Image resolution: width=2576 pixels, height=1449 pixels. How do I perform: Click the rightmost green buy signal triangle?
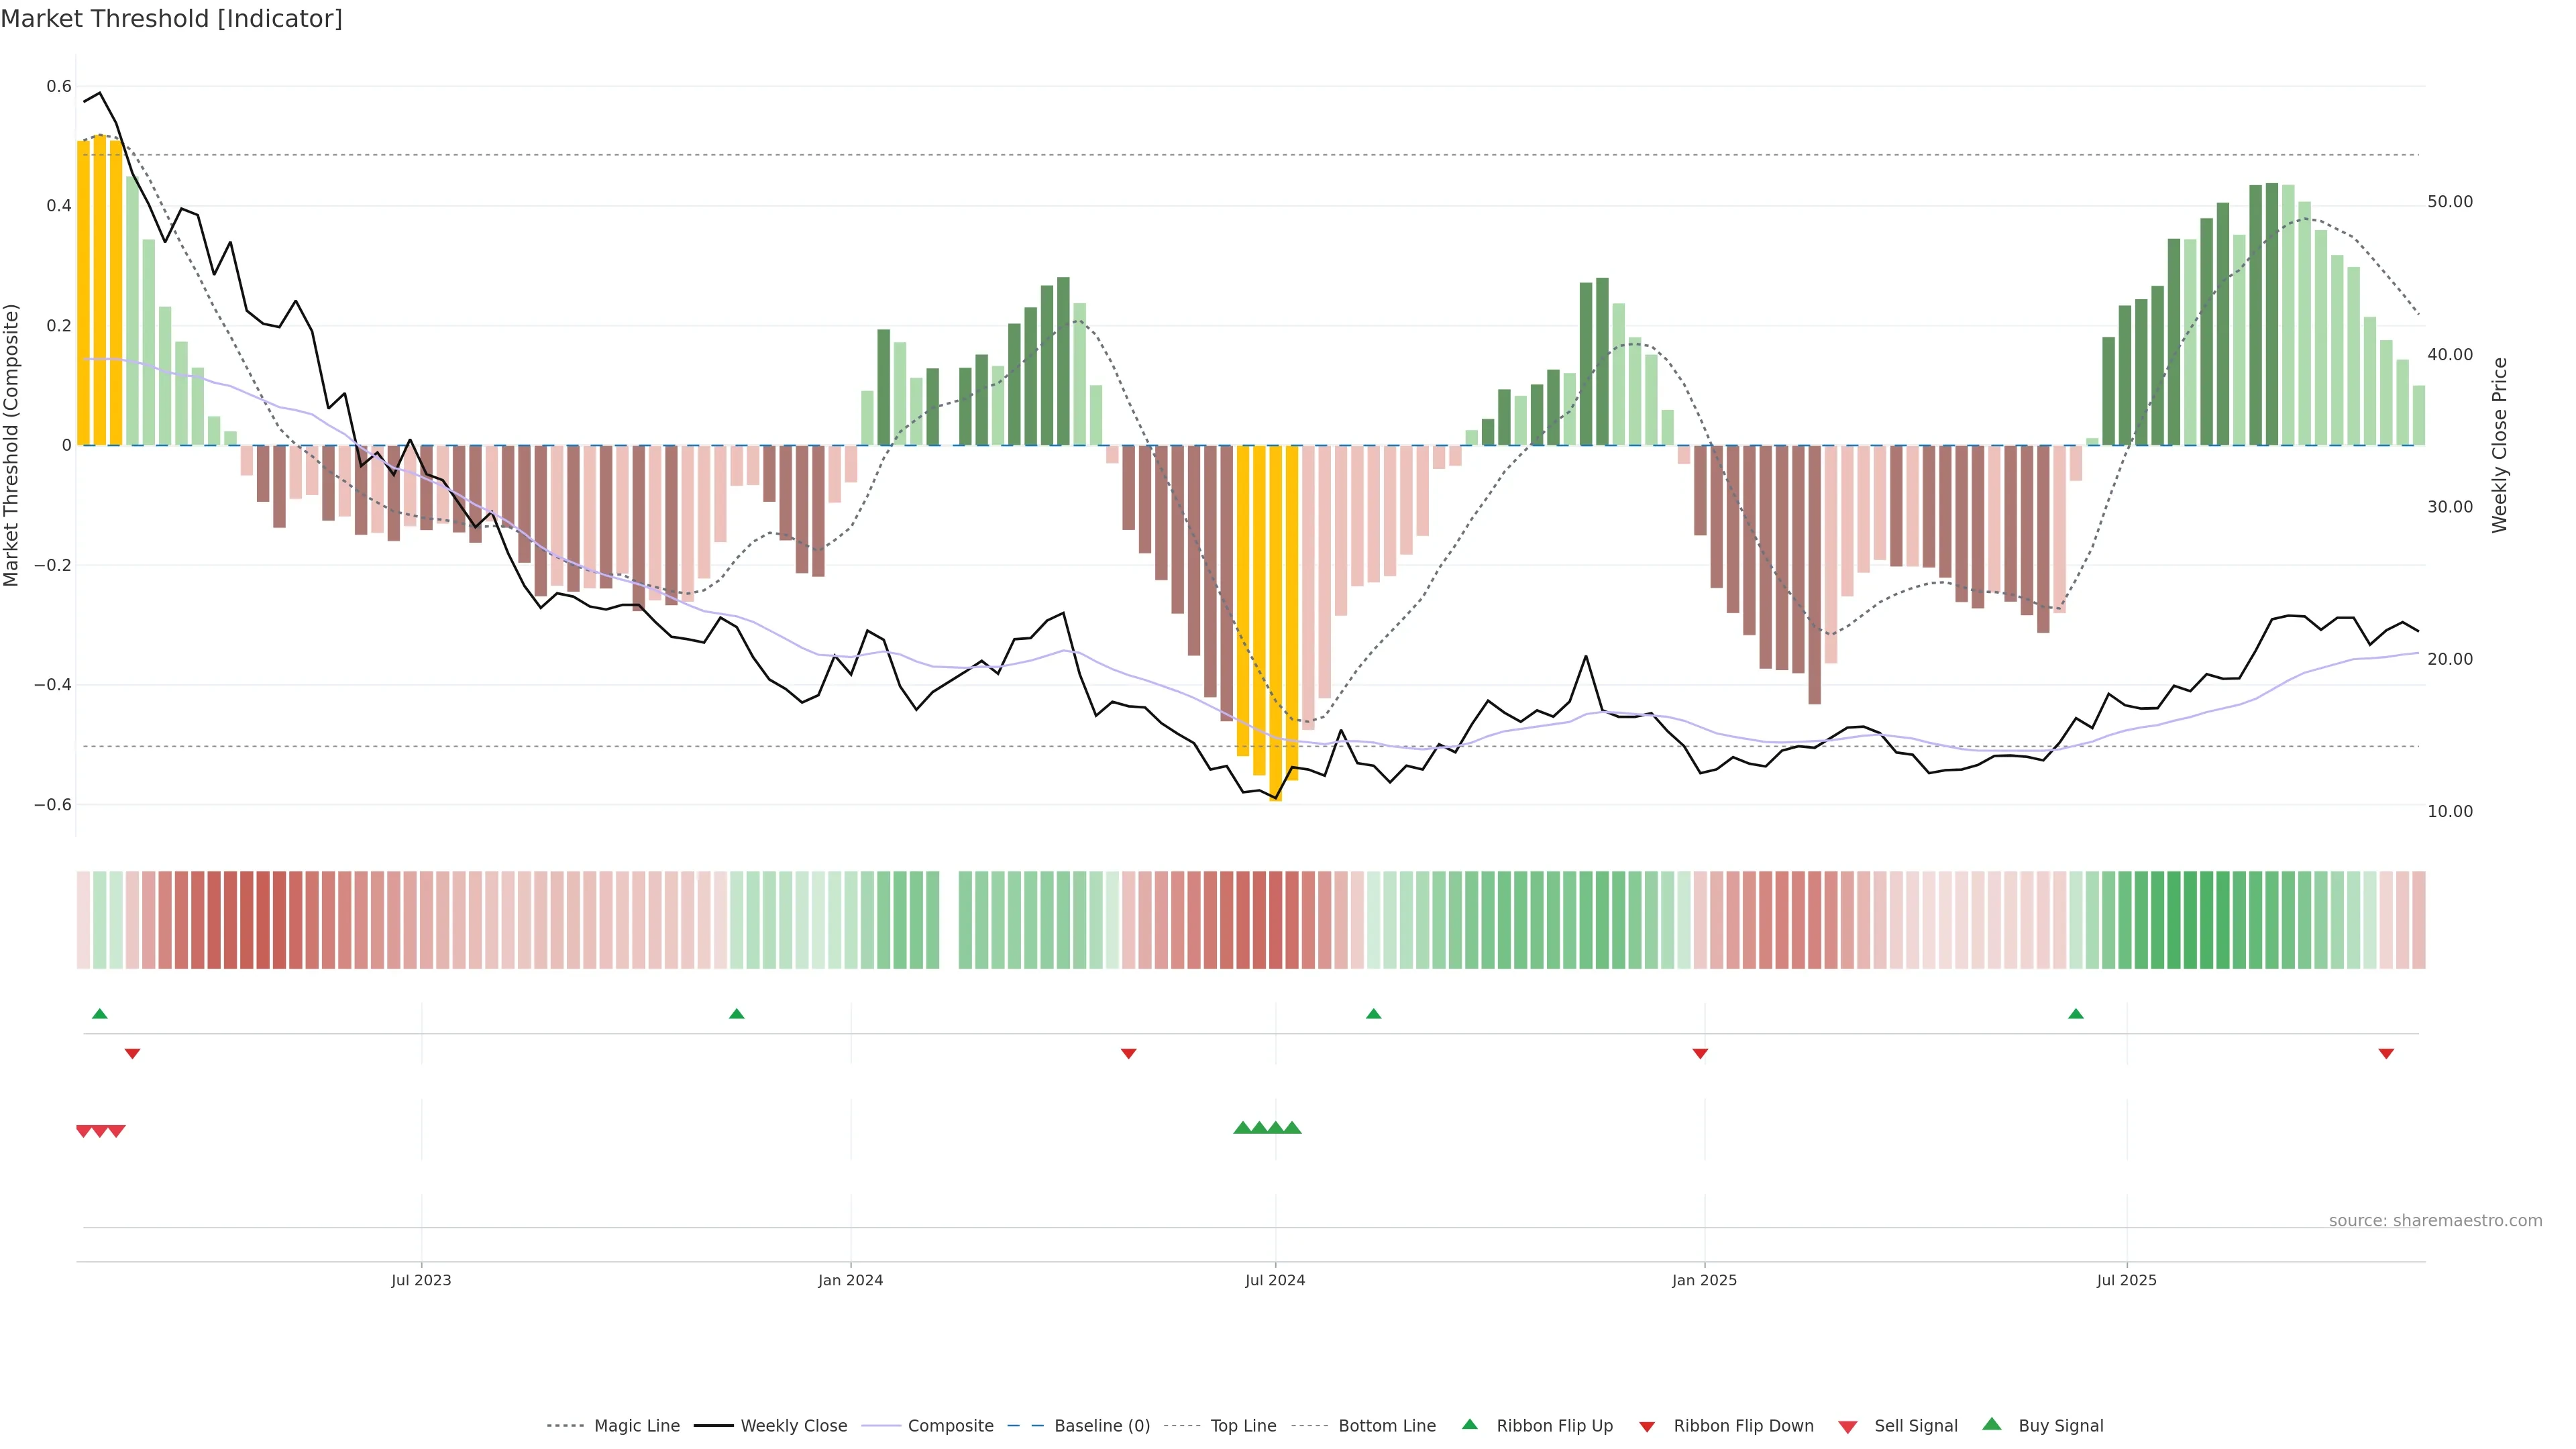pos(1292,1128)
